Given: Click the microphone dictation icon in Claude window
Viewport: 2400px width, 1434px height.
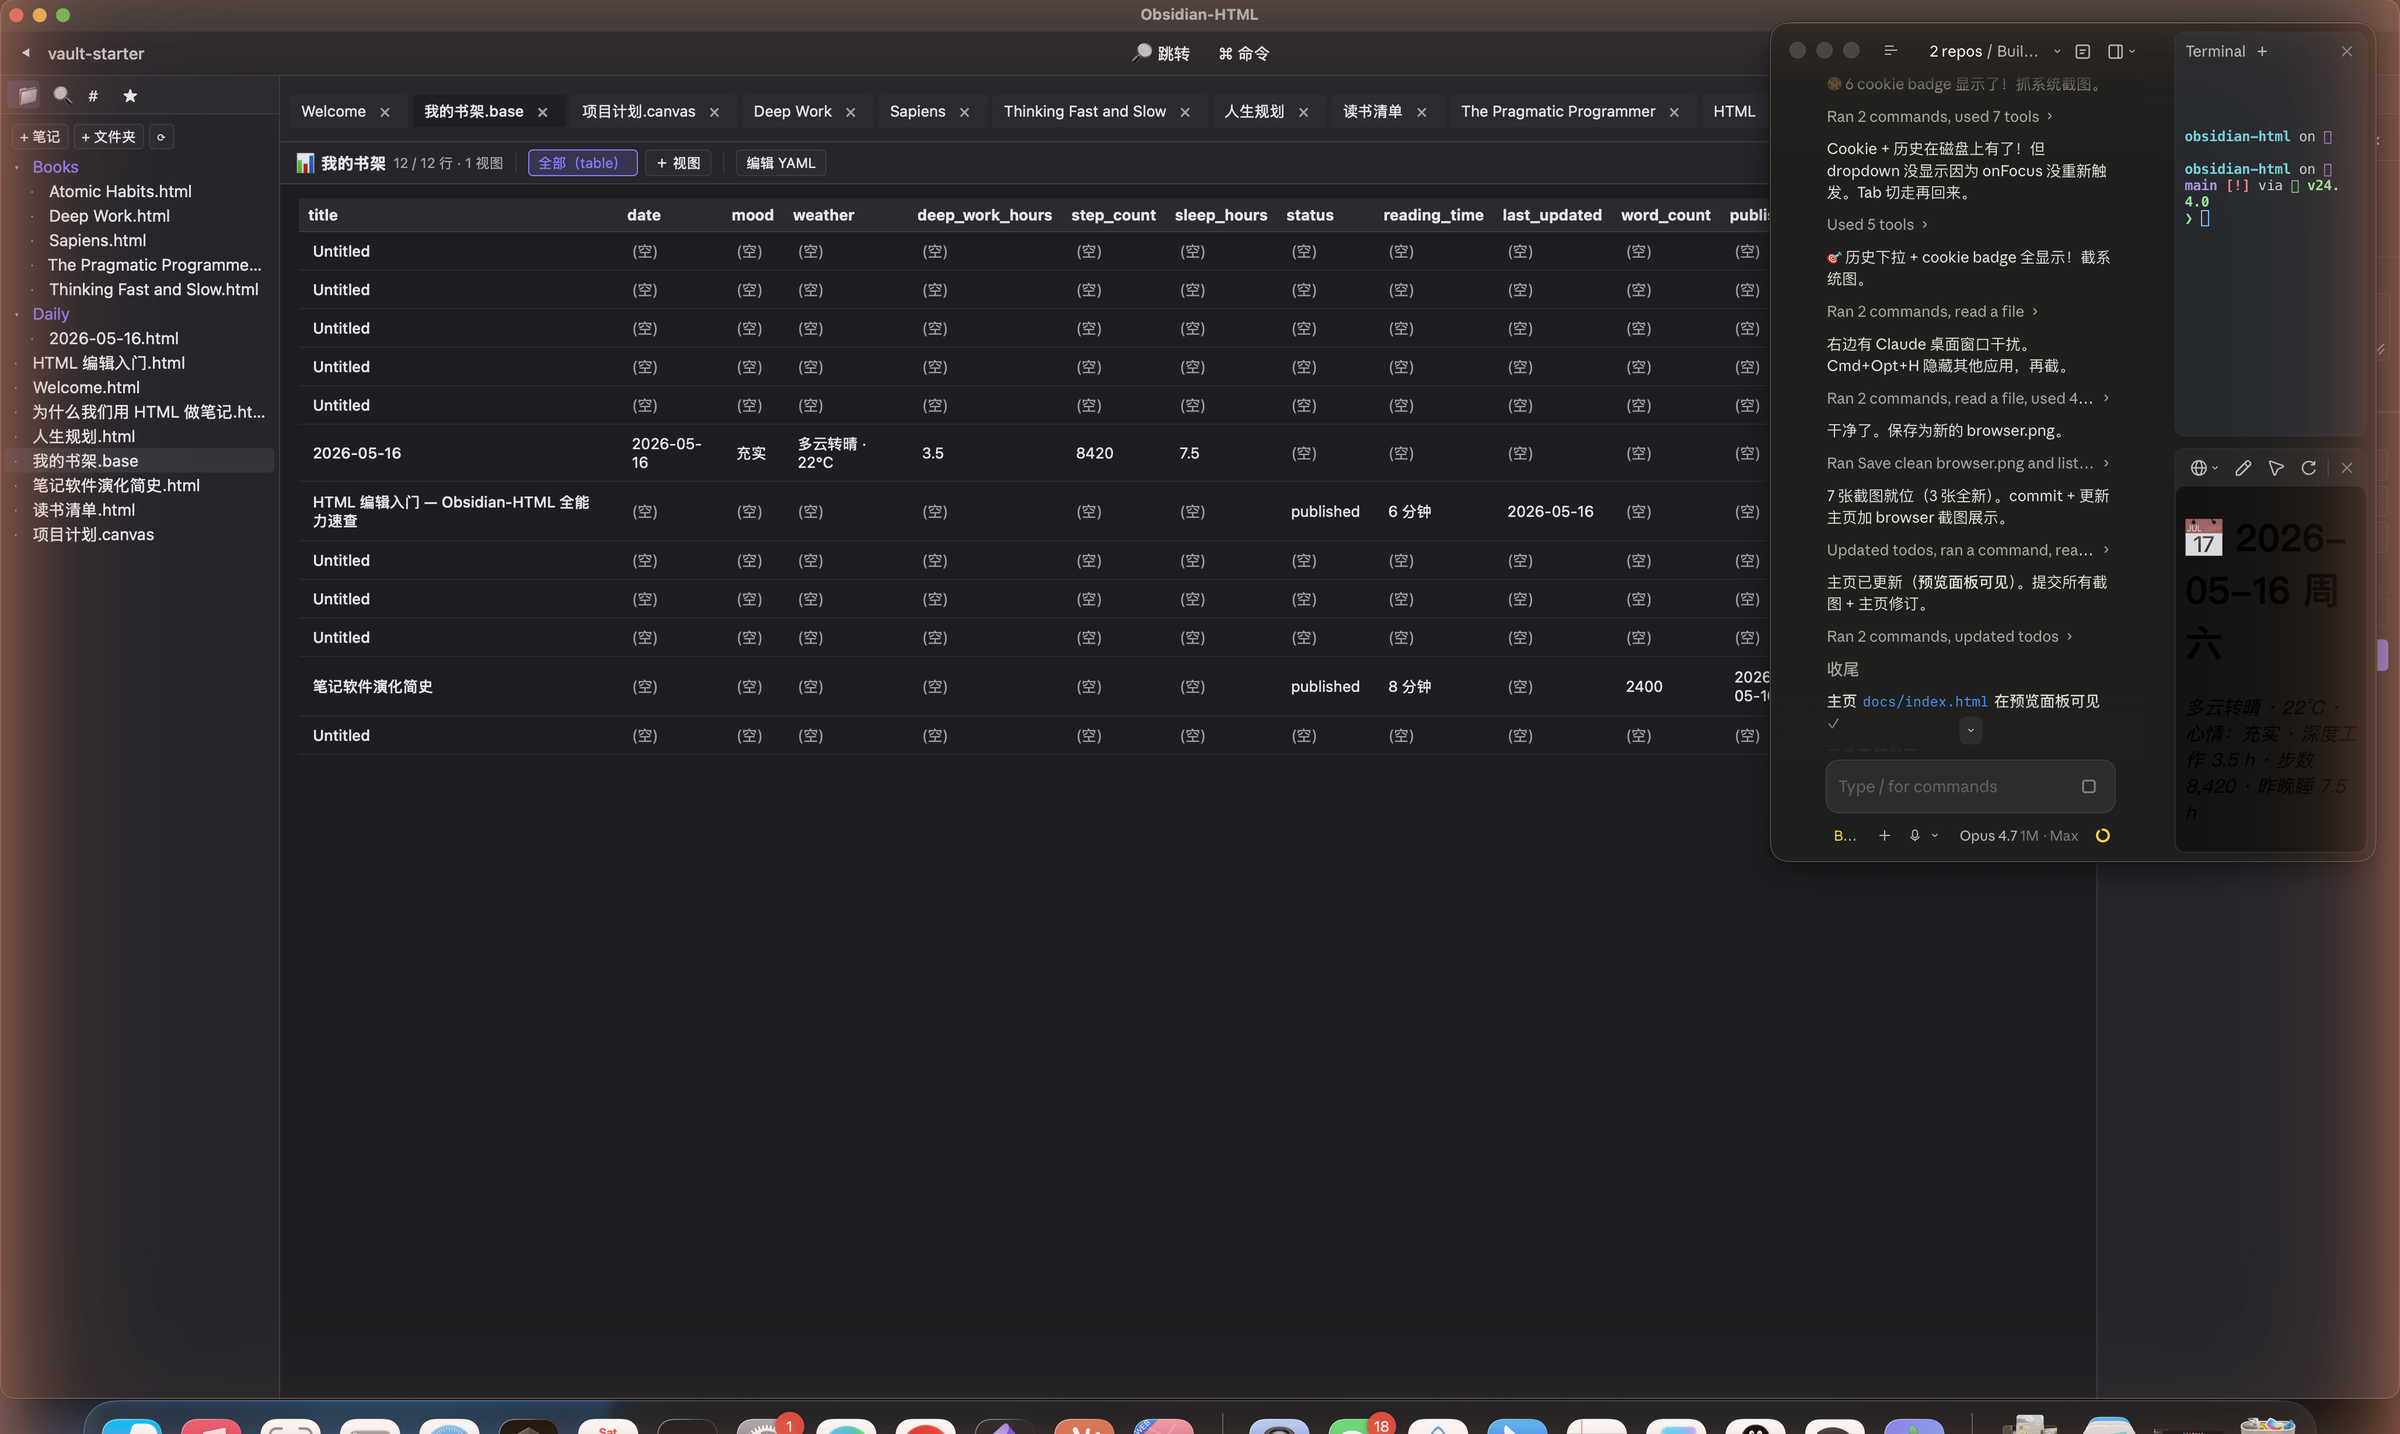Looking at the screenshot, I should pos(1915,836).
